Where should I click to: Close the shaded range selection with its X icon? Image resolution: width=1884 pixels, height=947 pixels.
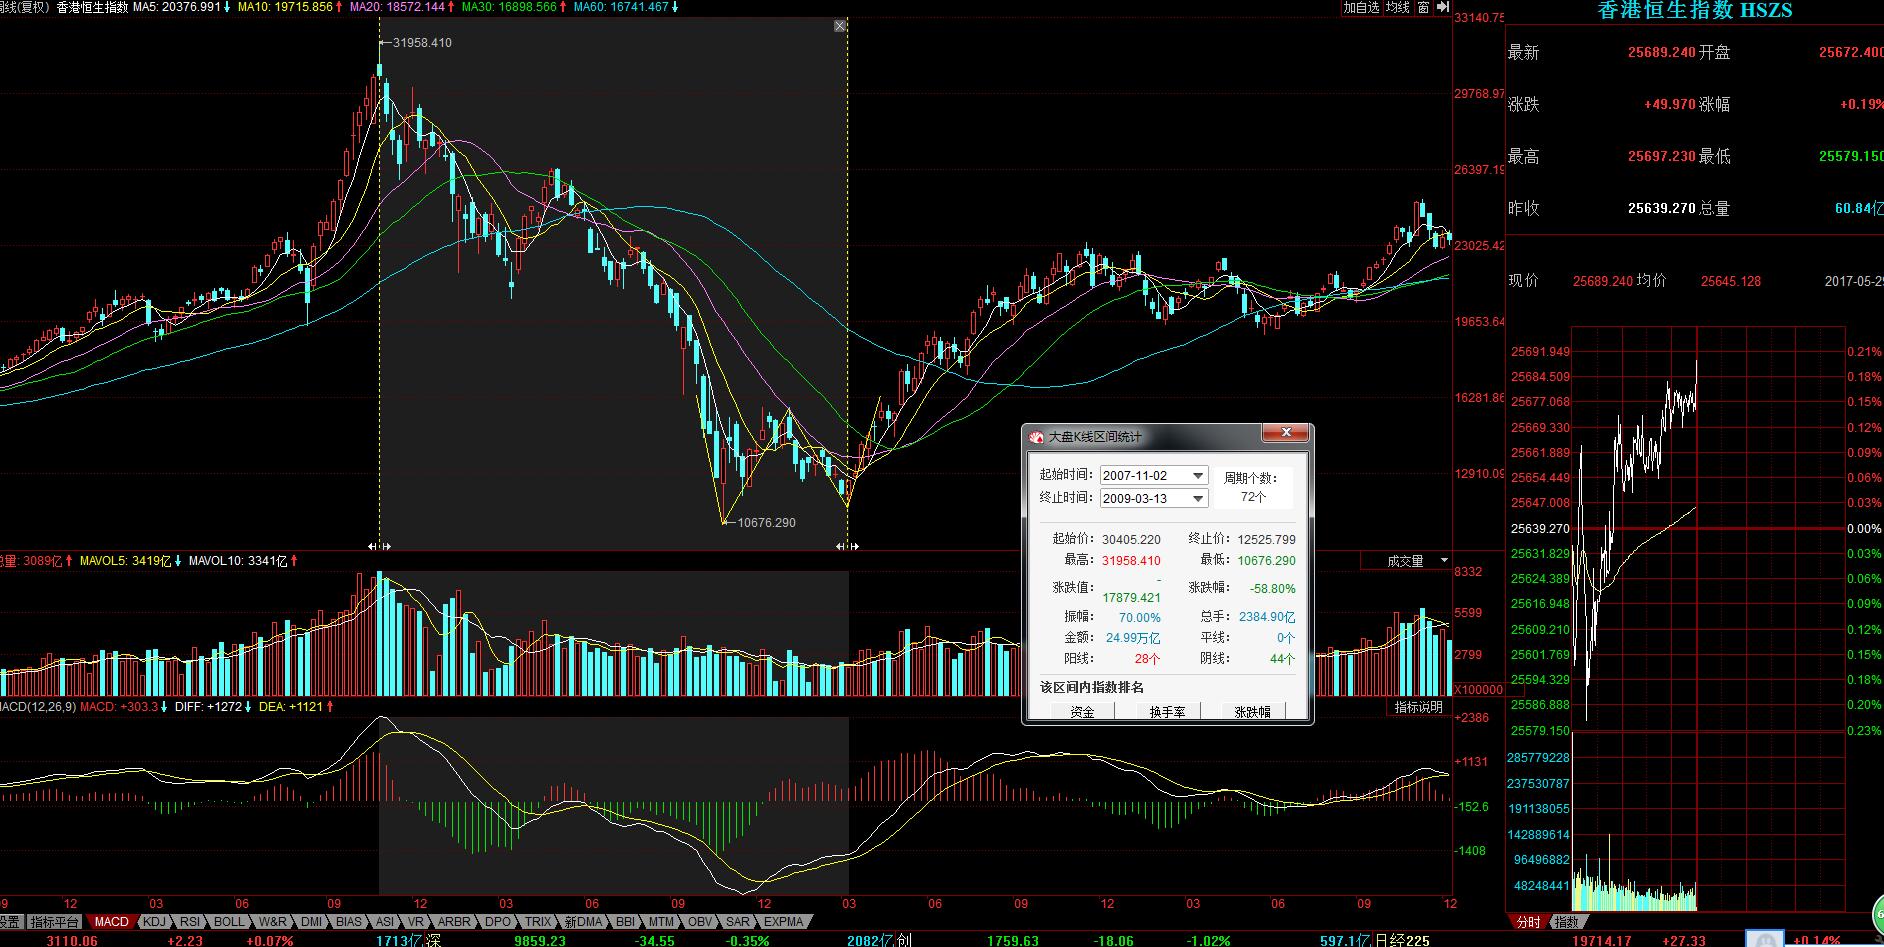840,26
